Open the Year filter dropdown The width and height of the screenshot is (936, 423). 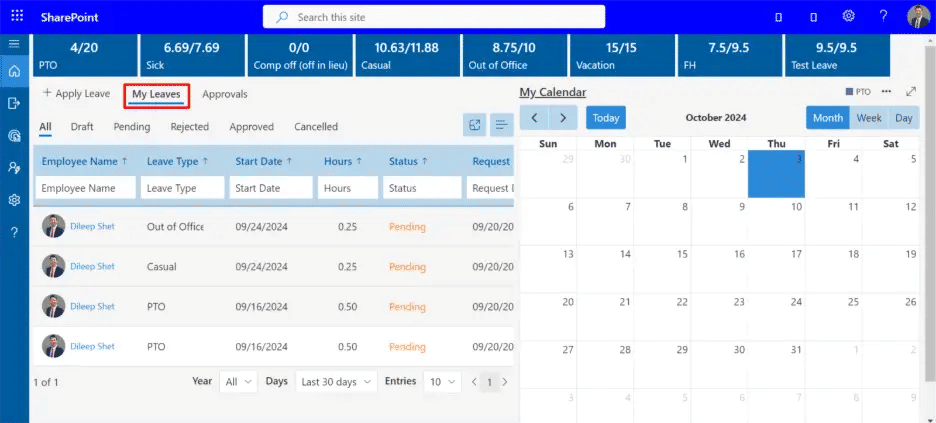coord(239,382)
